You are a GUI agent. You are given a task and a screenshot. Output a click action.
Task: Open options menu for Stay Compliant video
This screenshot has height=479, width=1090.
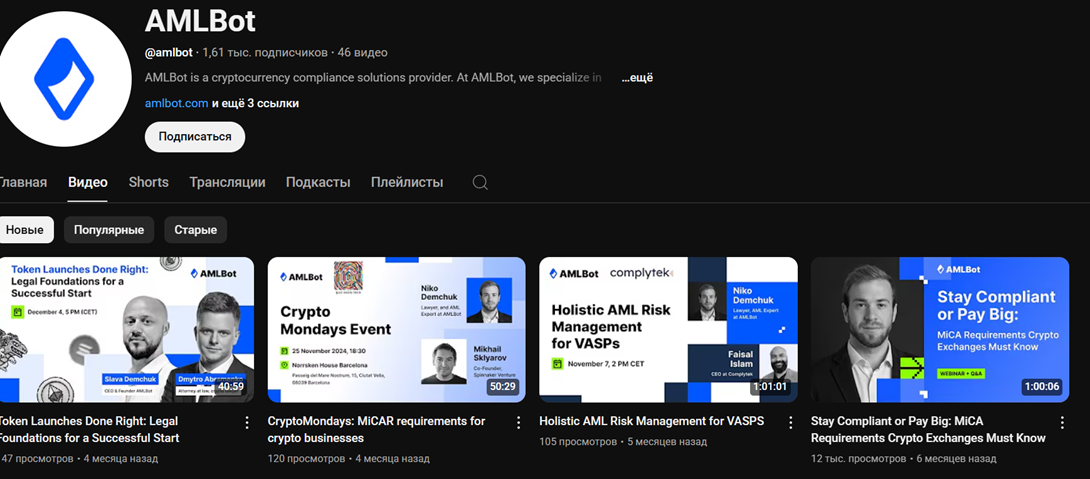[1061, 423]
